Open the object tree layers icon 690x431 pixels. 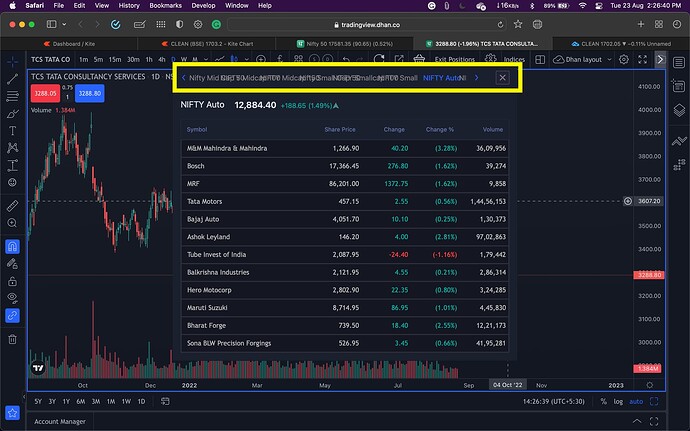pos(679,110)
